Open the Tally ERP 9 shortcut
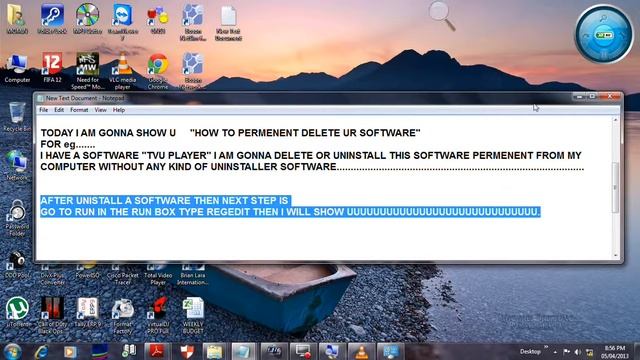Screen dimensions: 640x360 (x=87, y=312)
